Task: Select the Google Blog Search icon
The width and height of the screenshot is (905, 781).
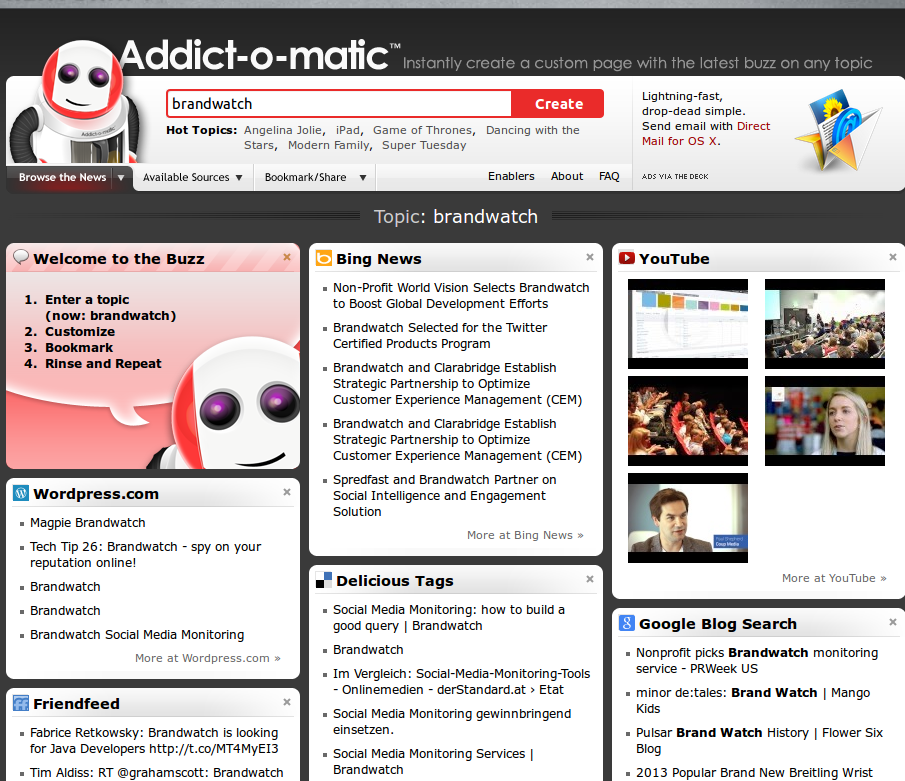Action: point(626,622)
